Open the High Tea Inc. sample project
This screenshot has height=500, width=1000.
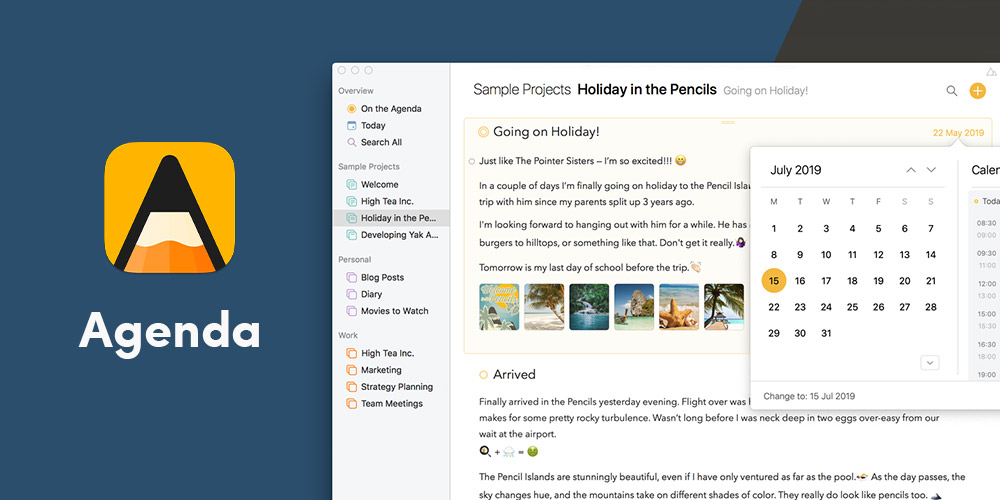pyautogui.click(x=387, y=201)
